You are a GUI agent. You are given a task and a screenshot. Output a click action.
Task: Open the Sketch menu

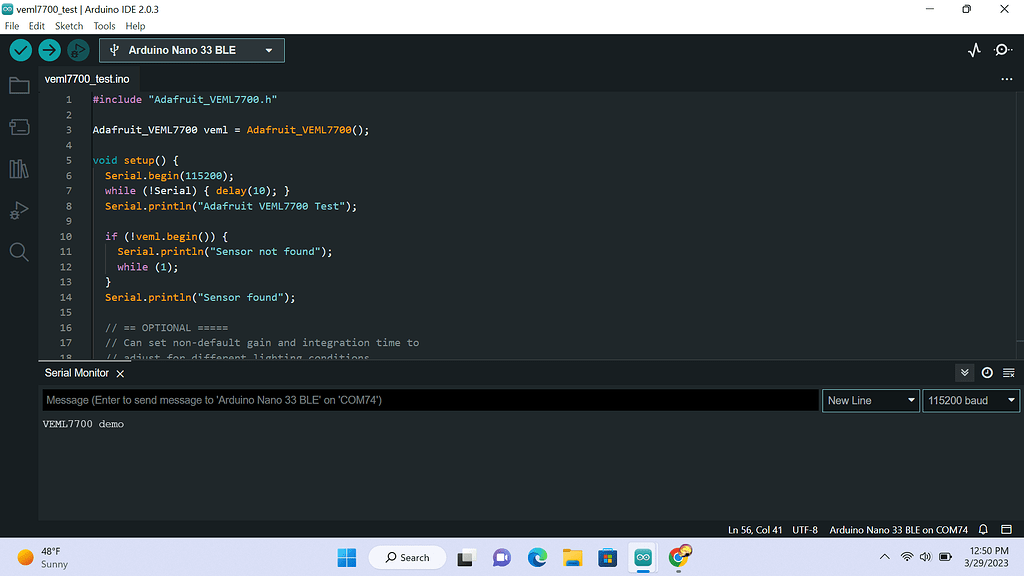[68, 25]
